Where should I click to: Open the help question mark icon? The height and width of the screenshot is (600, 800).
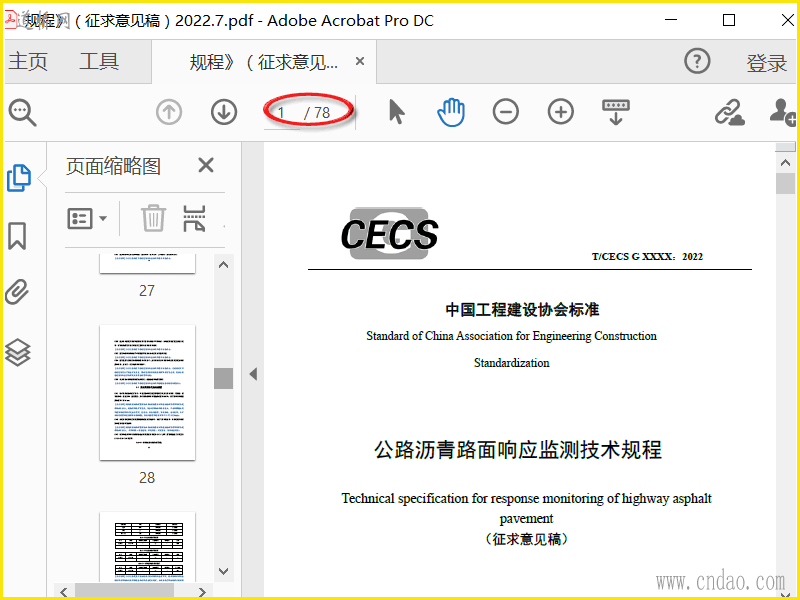point(697,61)
